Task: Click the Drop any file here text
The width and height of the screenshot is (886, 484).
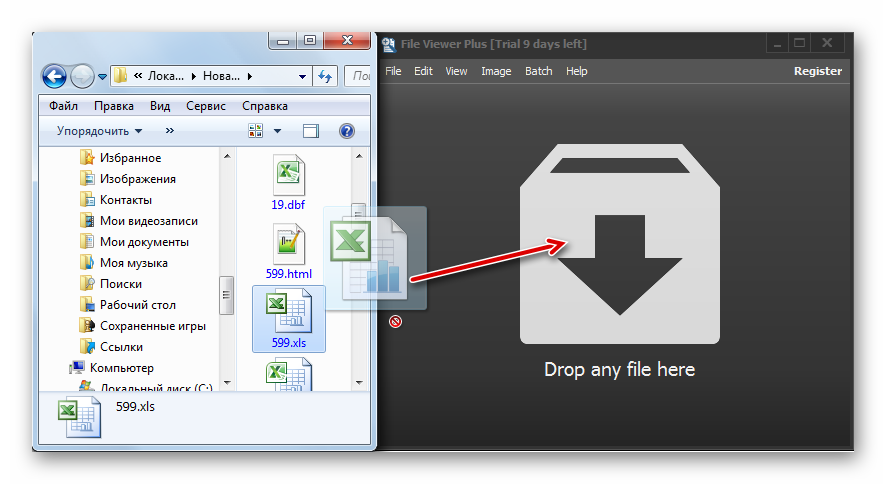Action: tap(619, 369)
